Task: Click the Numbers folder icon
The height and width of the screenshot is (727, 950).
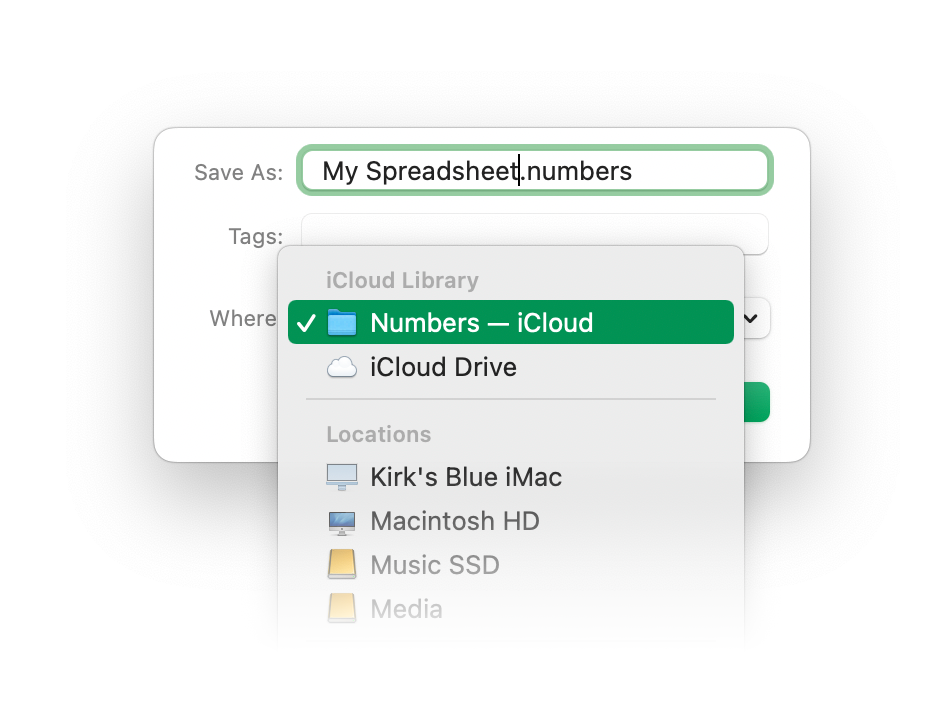Action: (342, 322)
